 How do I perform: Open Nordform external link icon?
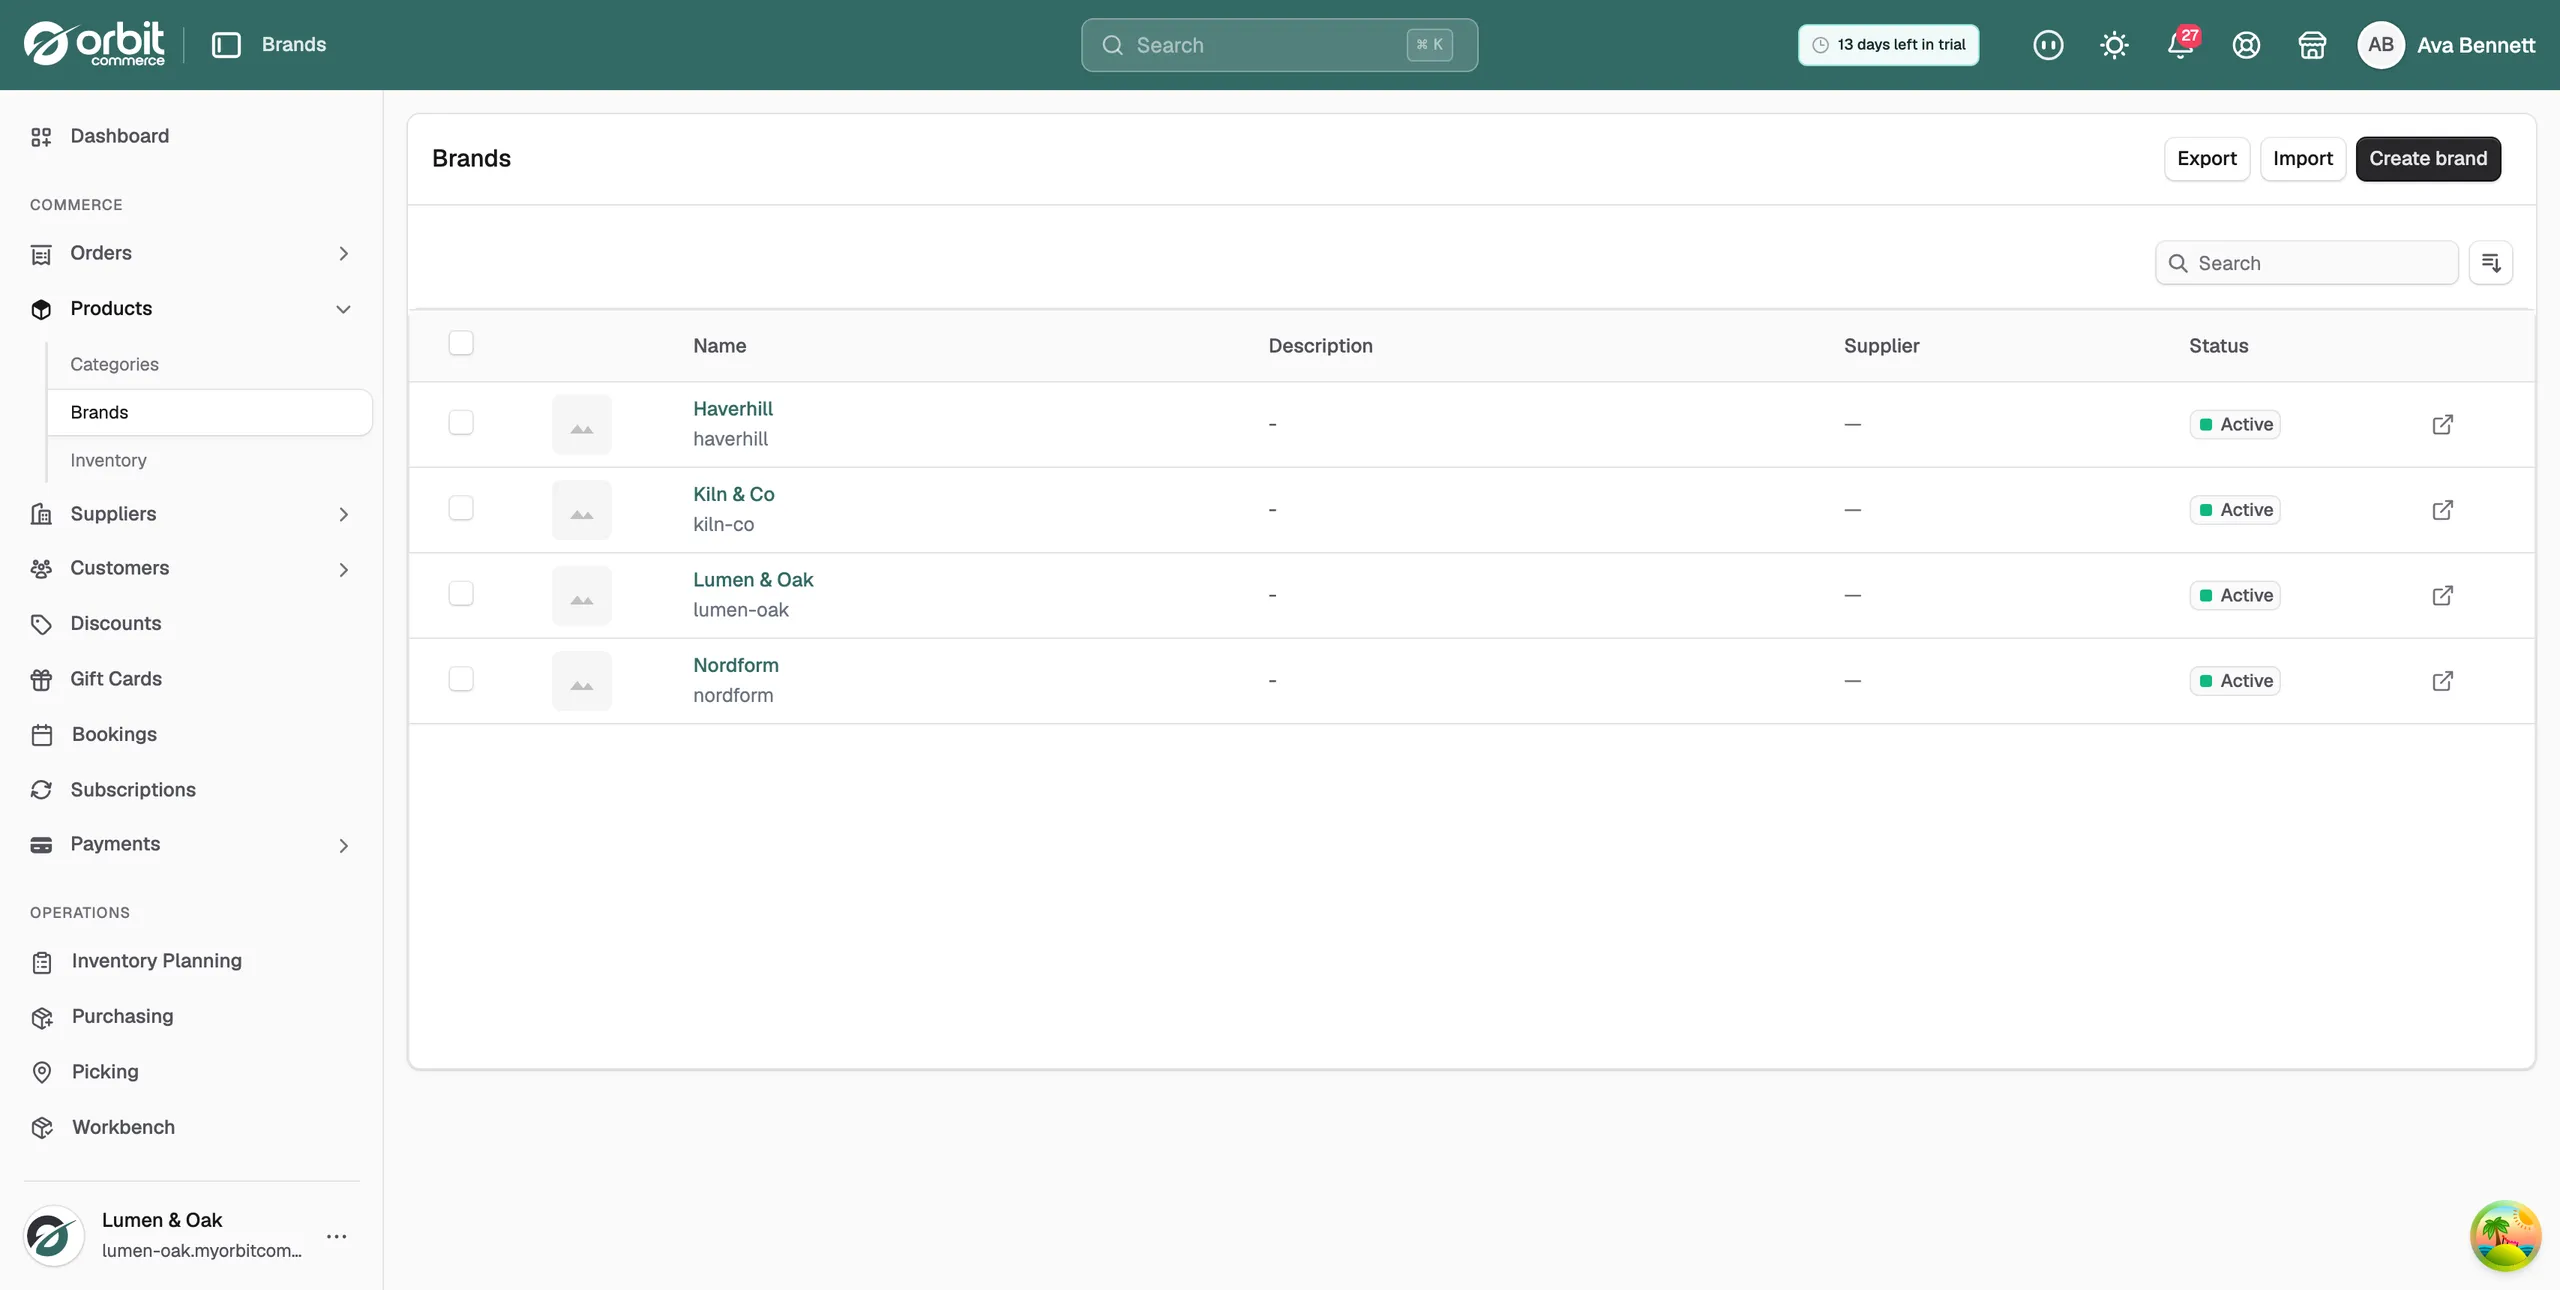pyautogui.click(x=2442, y=681)
